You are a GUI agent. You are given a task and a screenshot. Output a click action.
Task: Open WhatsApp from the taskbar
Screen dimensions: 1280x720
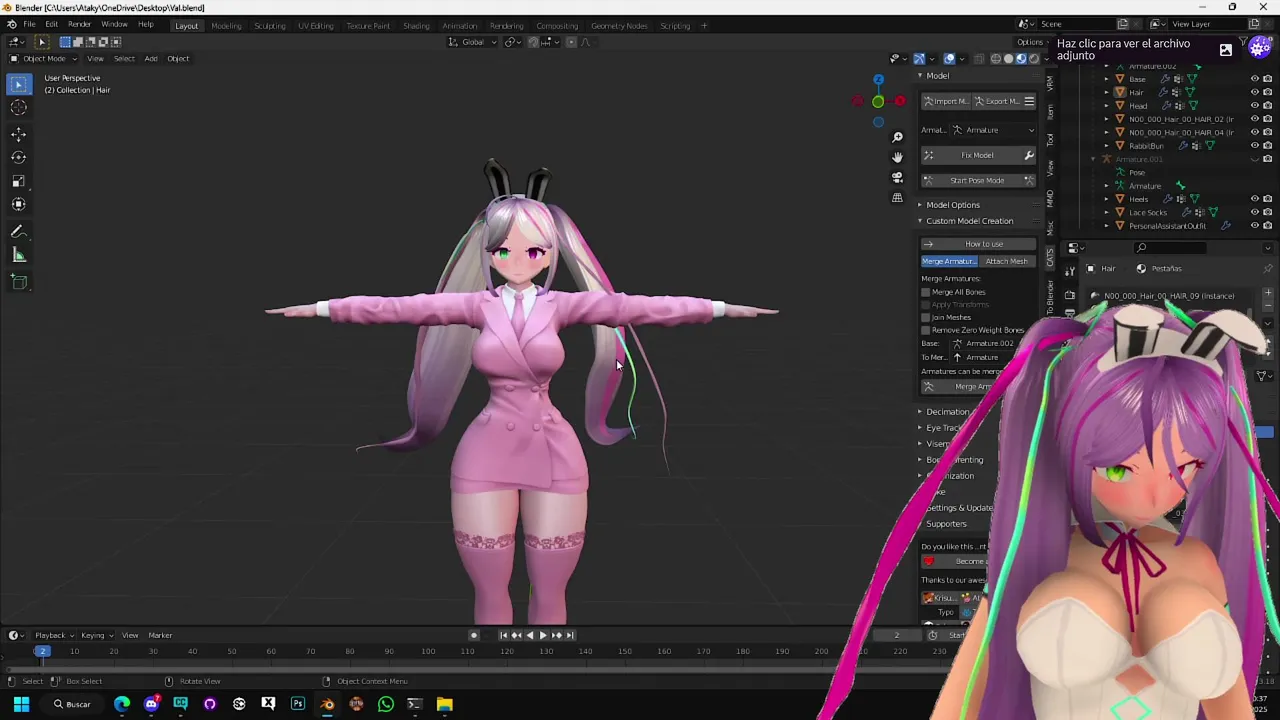point(385,704)
